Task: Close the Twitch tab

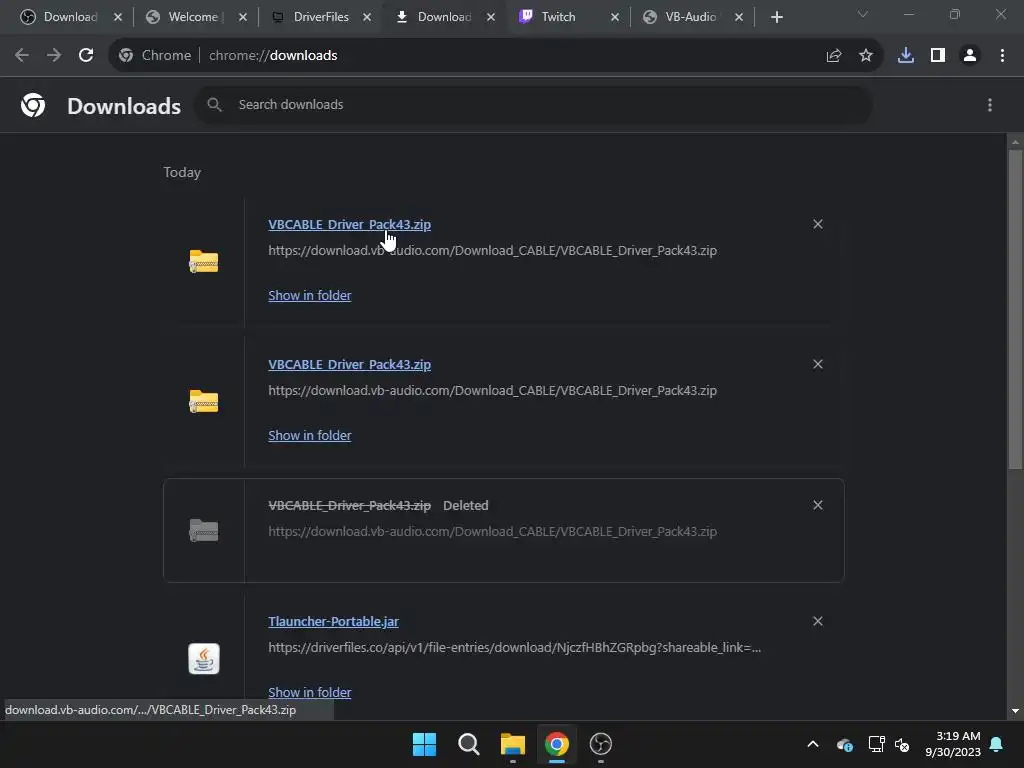Action: 615,17
